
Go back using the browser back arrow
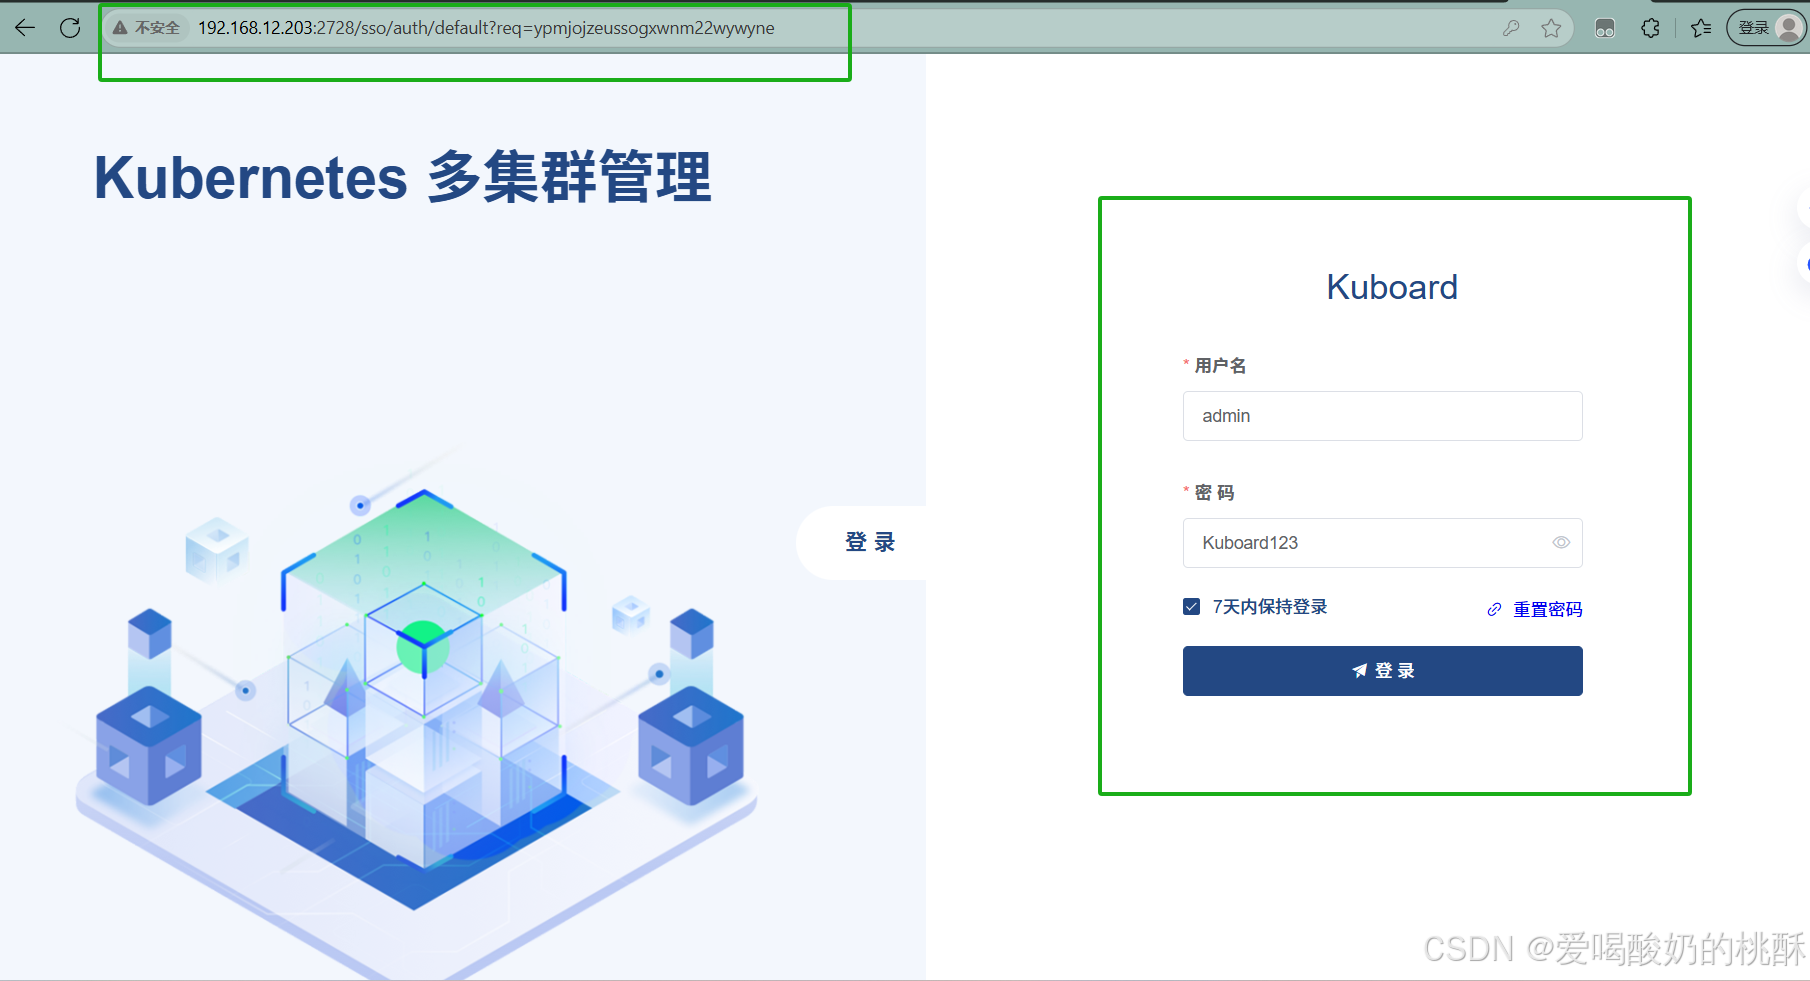[x=25, y=28]
